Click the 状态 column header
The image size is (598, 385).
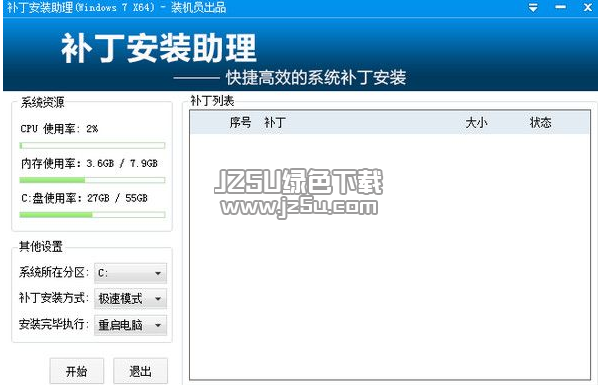tap(541, 122)
